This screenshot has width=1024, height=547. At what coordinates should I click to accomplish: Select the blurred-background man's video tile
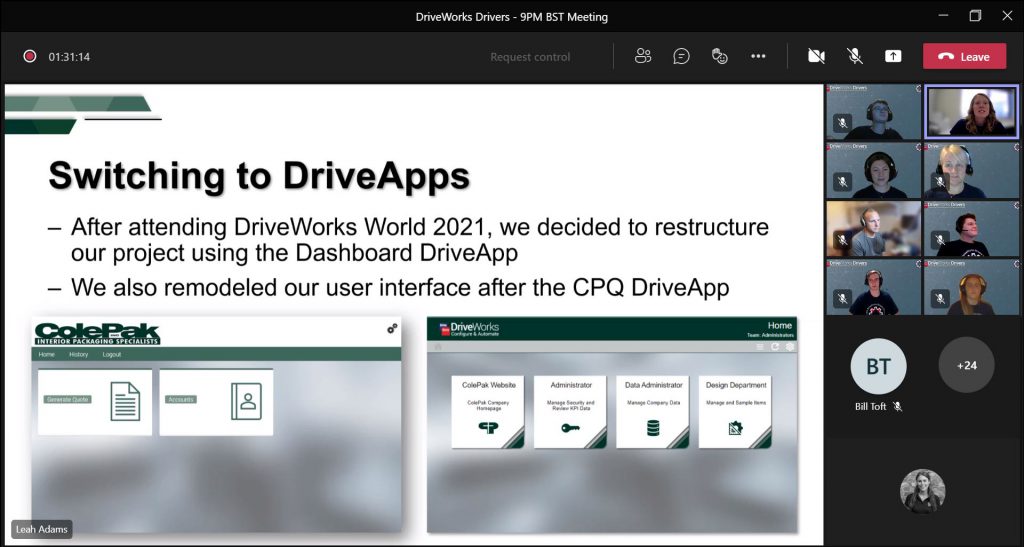(x=873, y=228)
